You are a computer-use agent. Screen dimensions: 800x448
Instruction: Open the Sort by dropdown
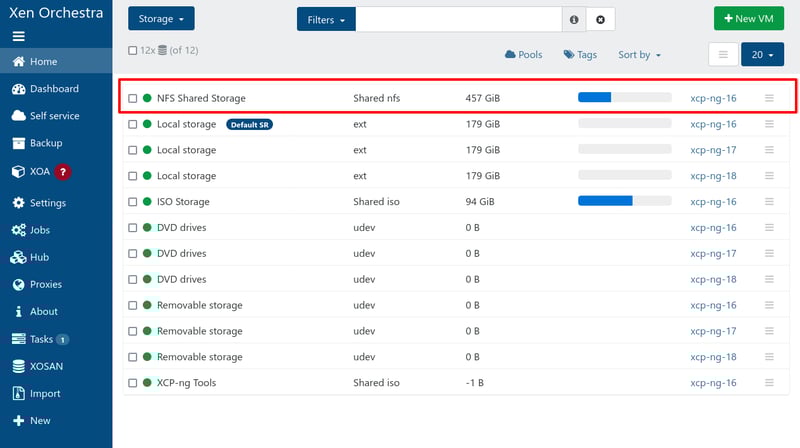point(639,55)
